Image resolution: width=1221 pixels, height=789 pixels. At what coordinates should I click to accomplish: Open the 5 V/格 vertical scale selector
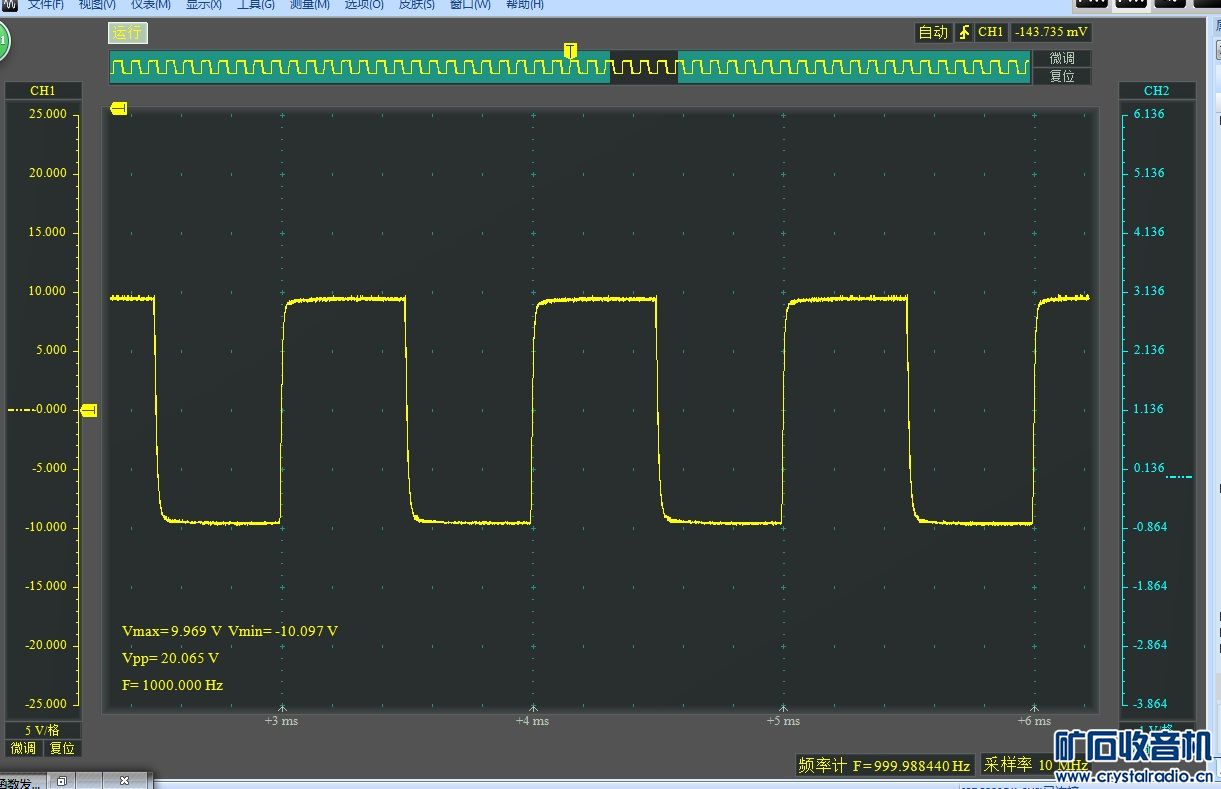(x=42, y=730)
